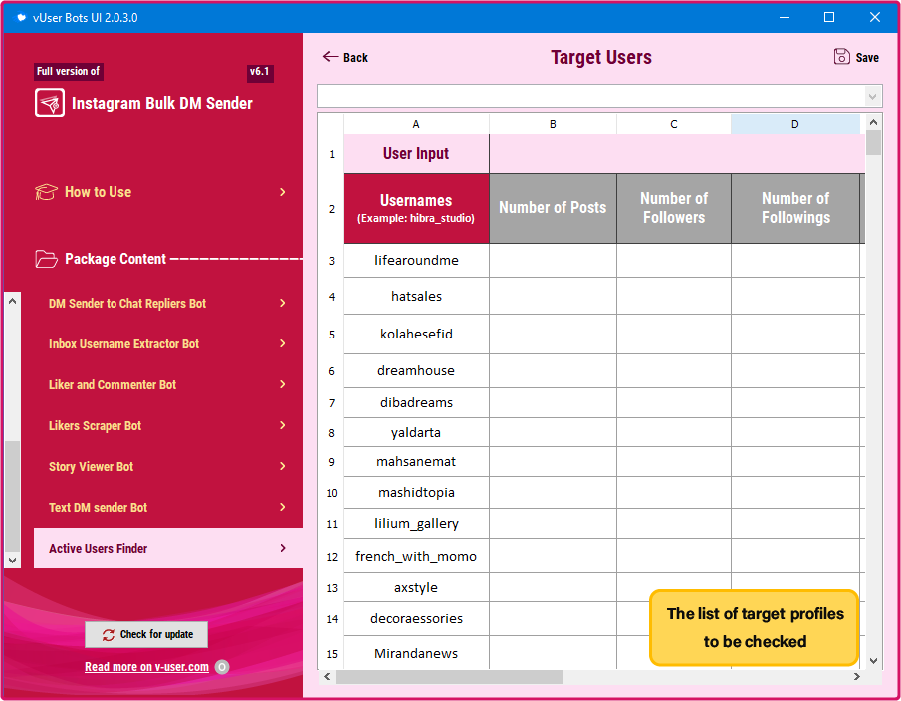Click the Save button label
Screen dimensions: 901x701
coord(867,57)
